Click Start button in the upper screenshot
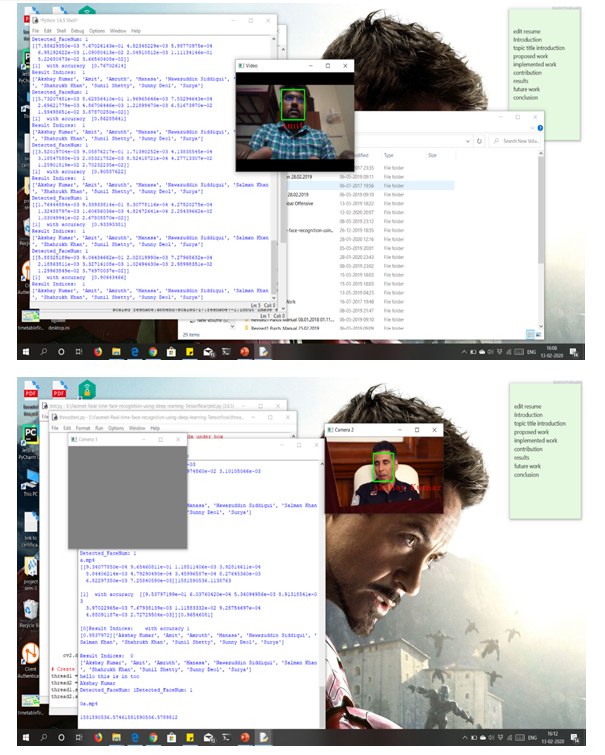This screenshot has width=605, height=755. pyautogui.click(x=26, y=352)
